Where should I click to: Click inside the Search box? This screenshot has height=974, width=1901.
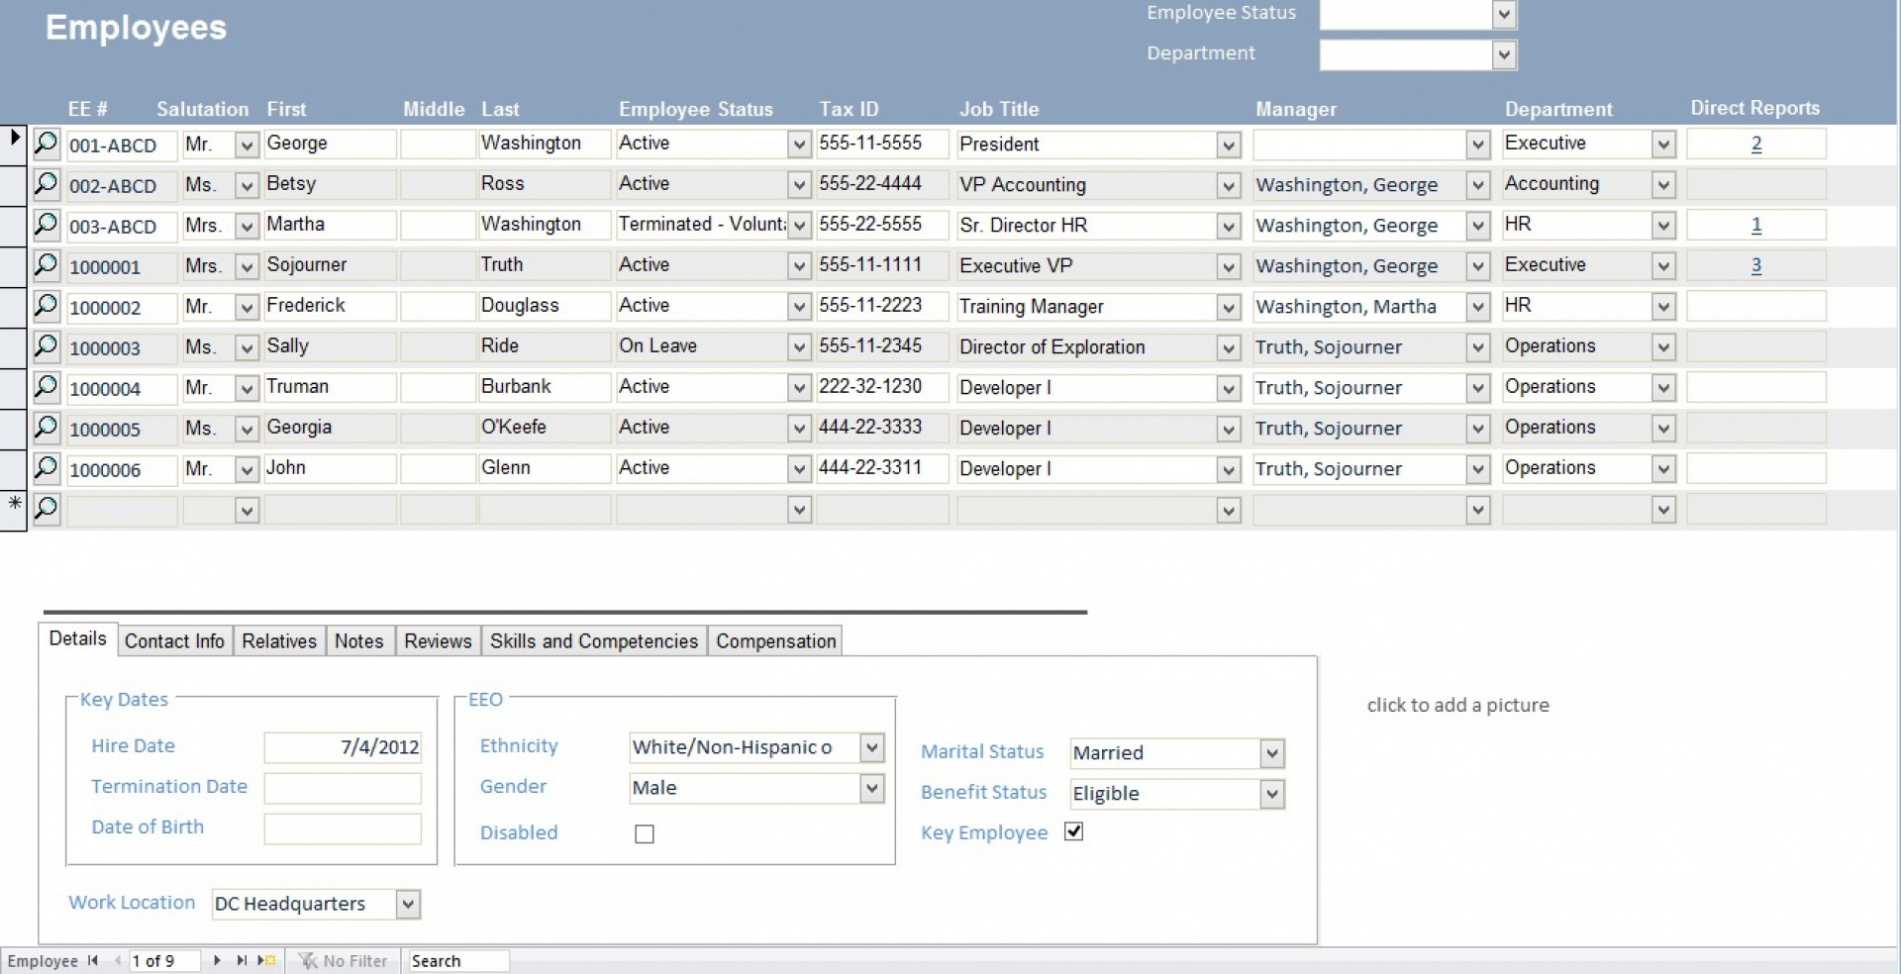[460, 960]
